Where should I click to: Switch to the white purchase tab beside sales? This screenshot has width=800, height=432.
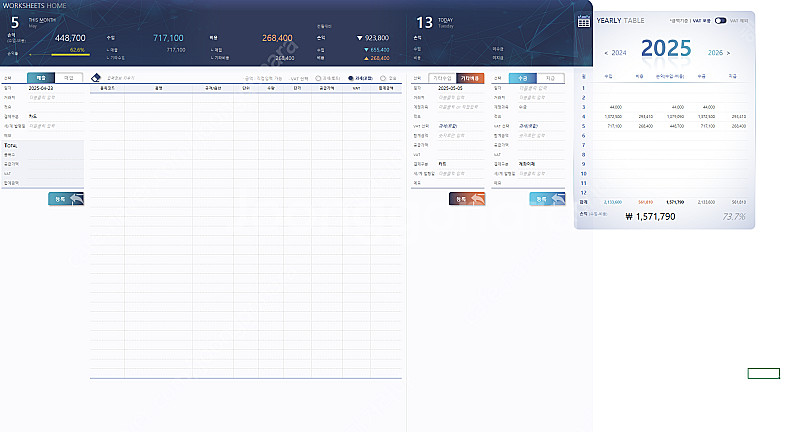coord(69,78)
